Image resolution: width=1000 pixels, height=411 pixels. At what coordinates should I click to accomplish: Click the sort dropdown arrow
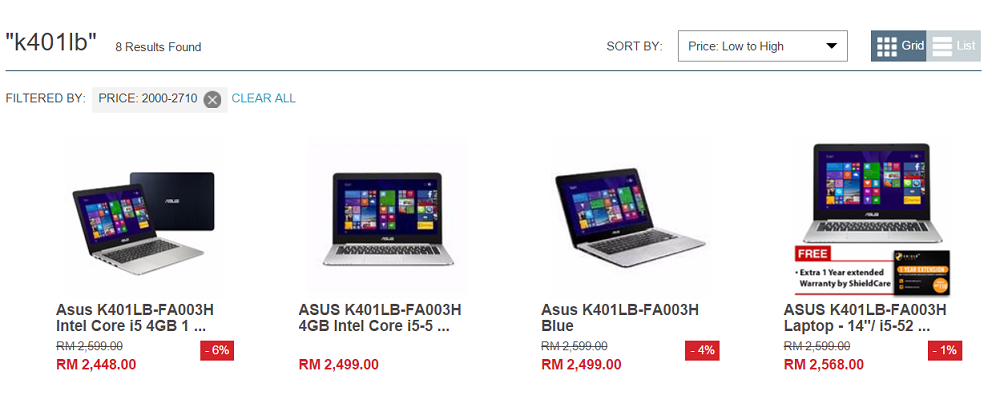pyautogui.click(x=831, y=46)
